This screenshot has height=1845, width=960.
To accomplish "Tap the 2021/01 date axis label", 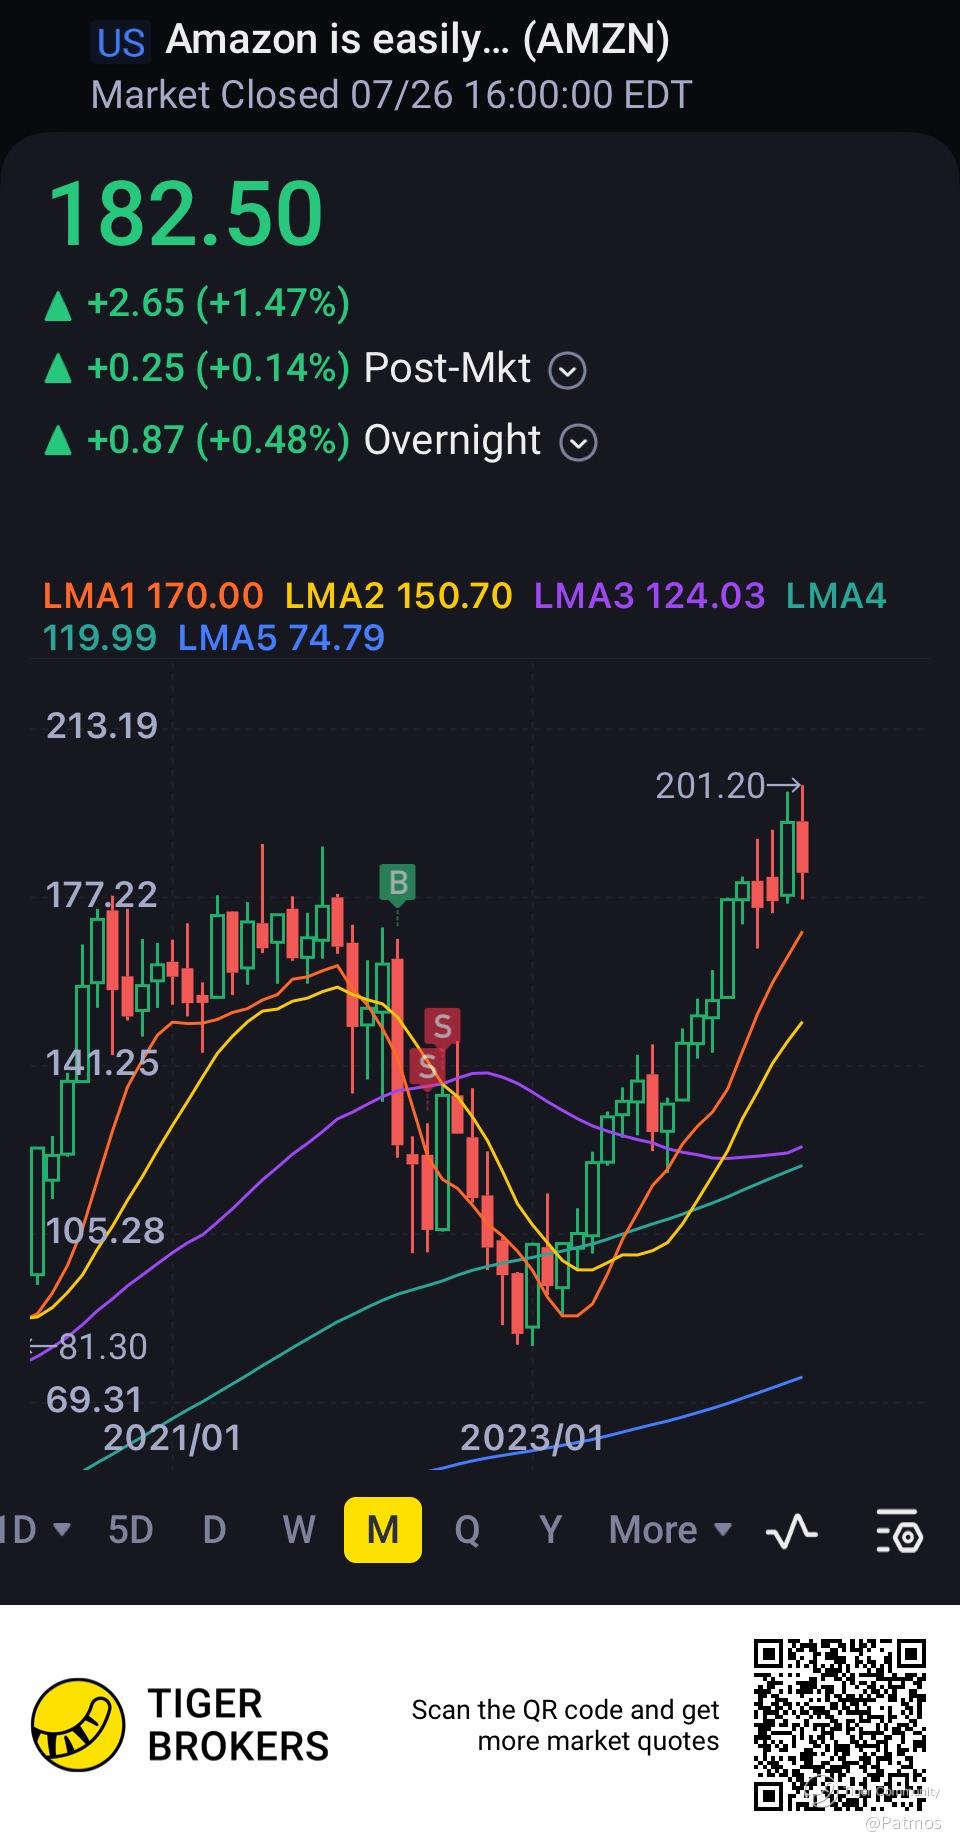I will 173,1438.
